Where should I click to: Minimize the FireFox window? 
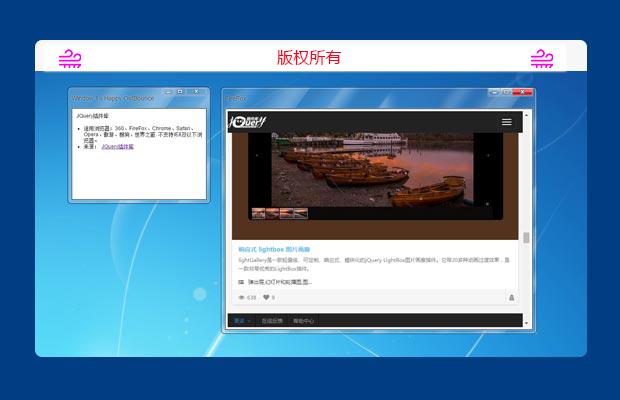coord(494,92)
